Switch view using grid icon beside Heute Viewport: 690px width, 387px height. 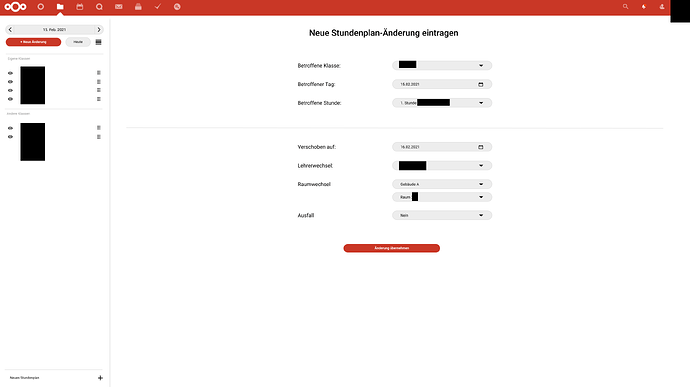pos(99,42)
